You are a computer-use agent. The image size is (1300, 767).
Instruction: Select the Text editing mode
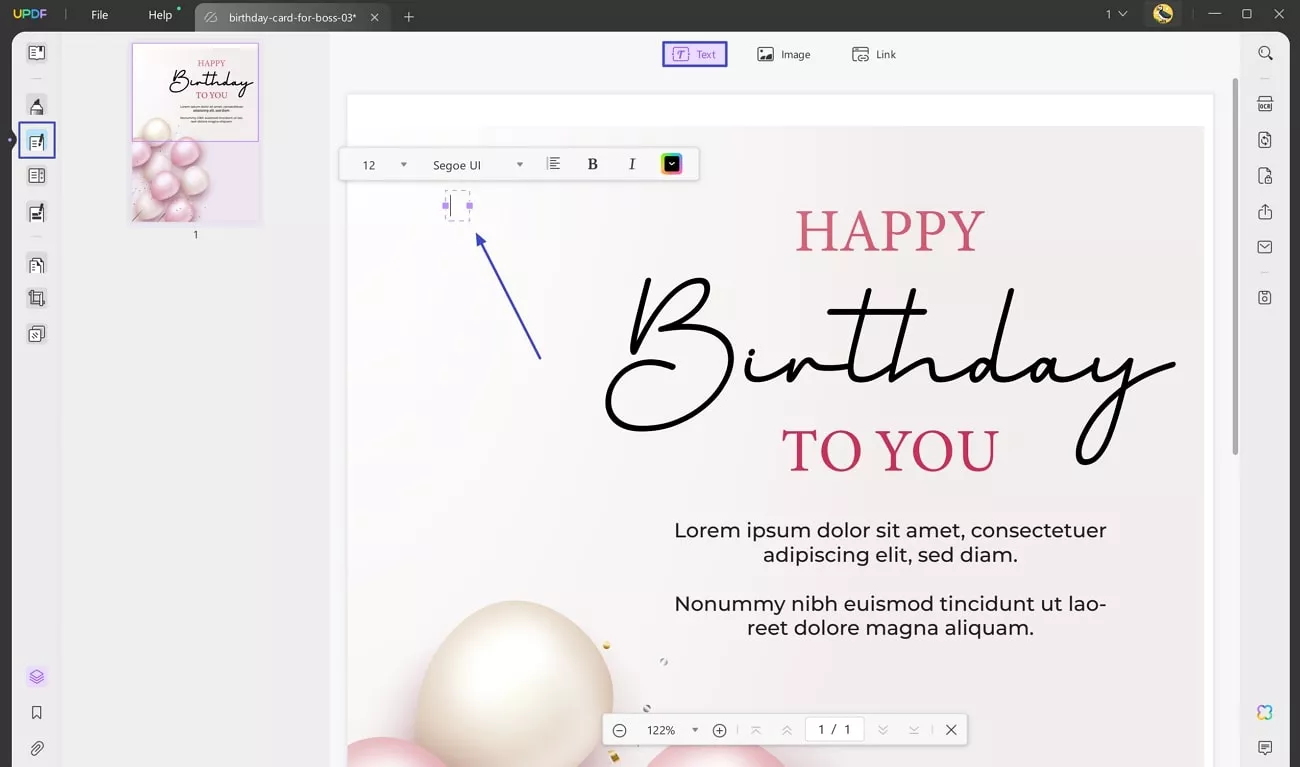click(x=695, y=54)
